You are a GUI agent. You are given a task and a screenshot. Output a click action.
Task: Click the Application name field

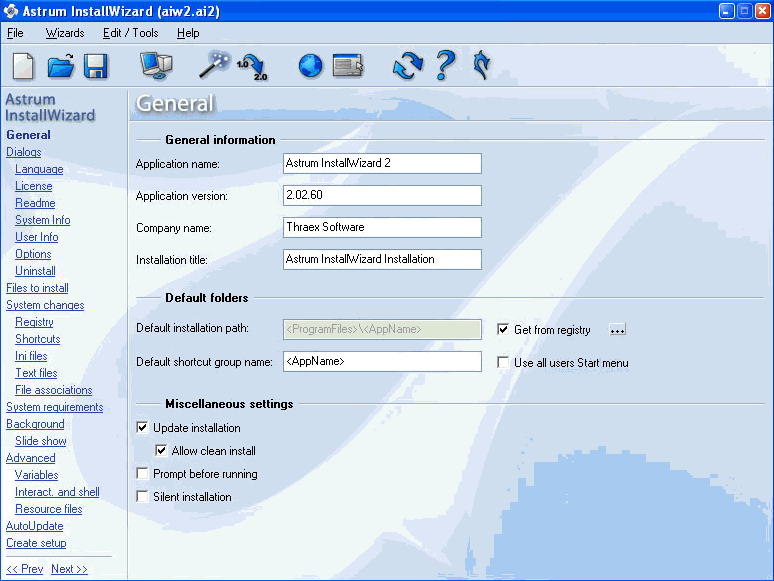tap(382, 163)
